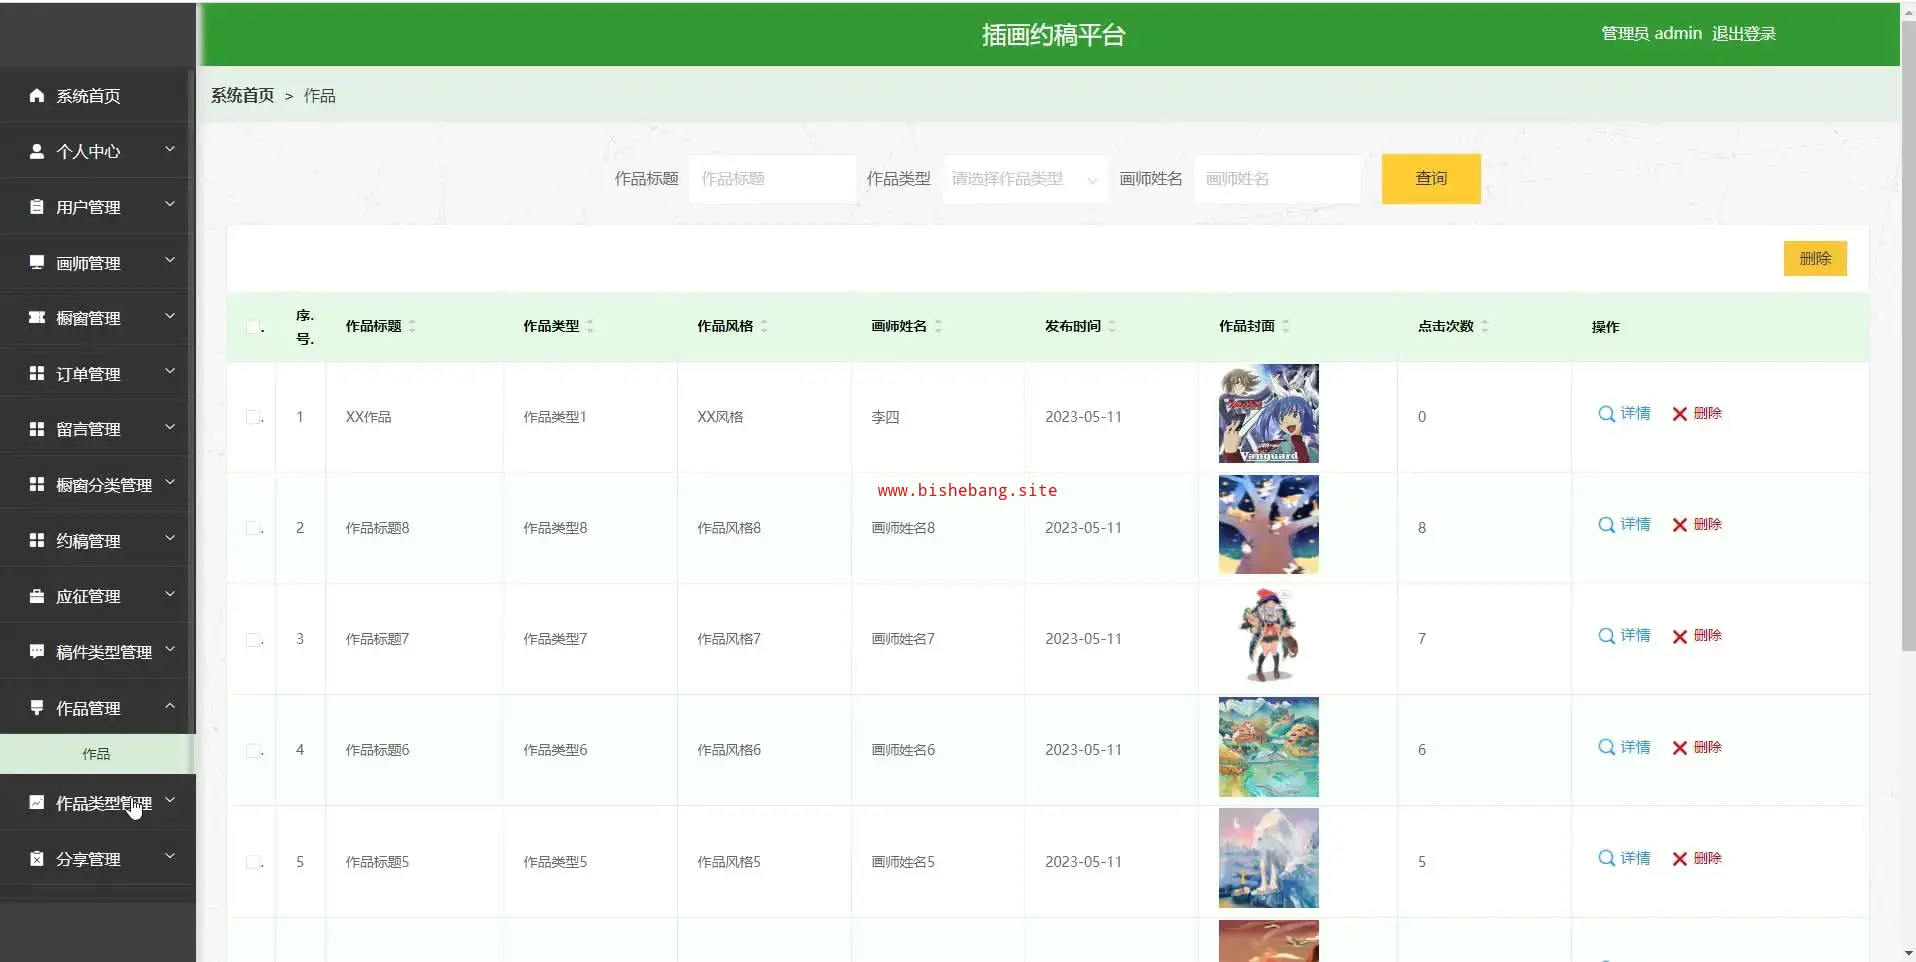The width and height of the screenshot is (1916, 962).
Task: Expand the 留言管理 menu chevron
Action: coord(170,428)
